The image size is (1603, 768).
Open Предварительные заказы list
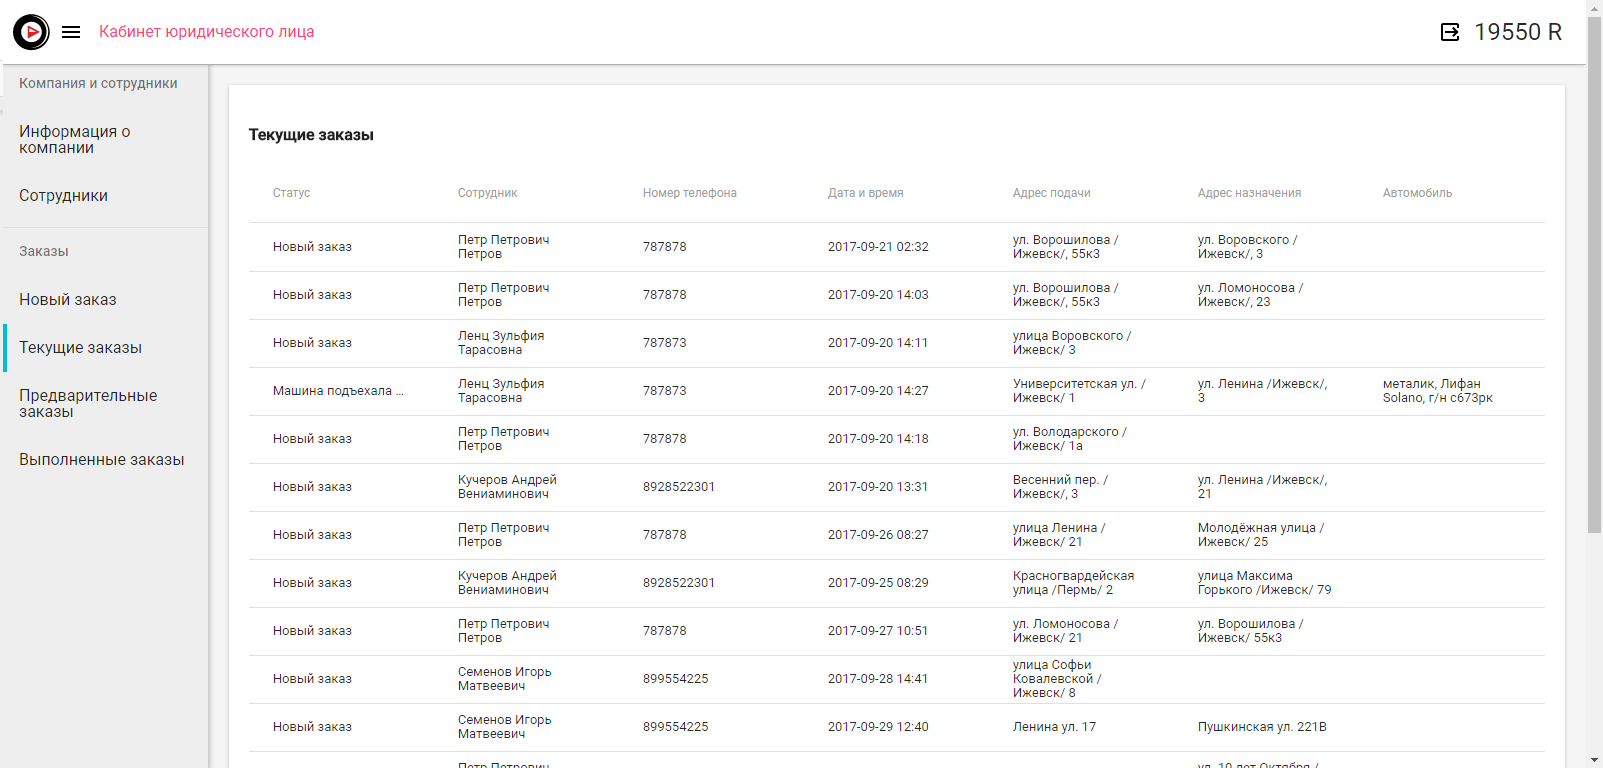coord(88,404)
